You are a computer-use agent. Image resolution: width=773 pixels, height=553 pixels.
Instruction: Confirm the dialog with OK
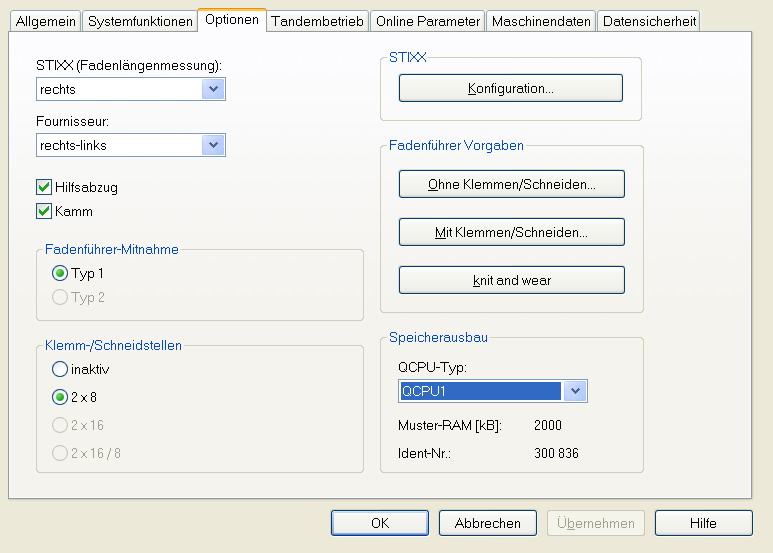[379, 523]
